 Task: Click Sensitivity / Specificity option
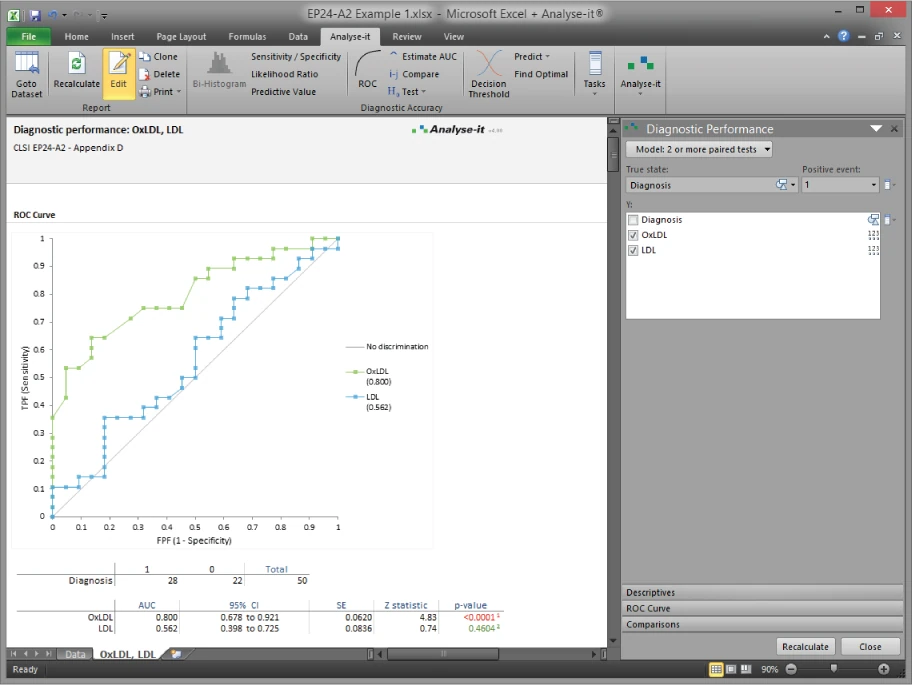[x=295, y=56]
